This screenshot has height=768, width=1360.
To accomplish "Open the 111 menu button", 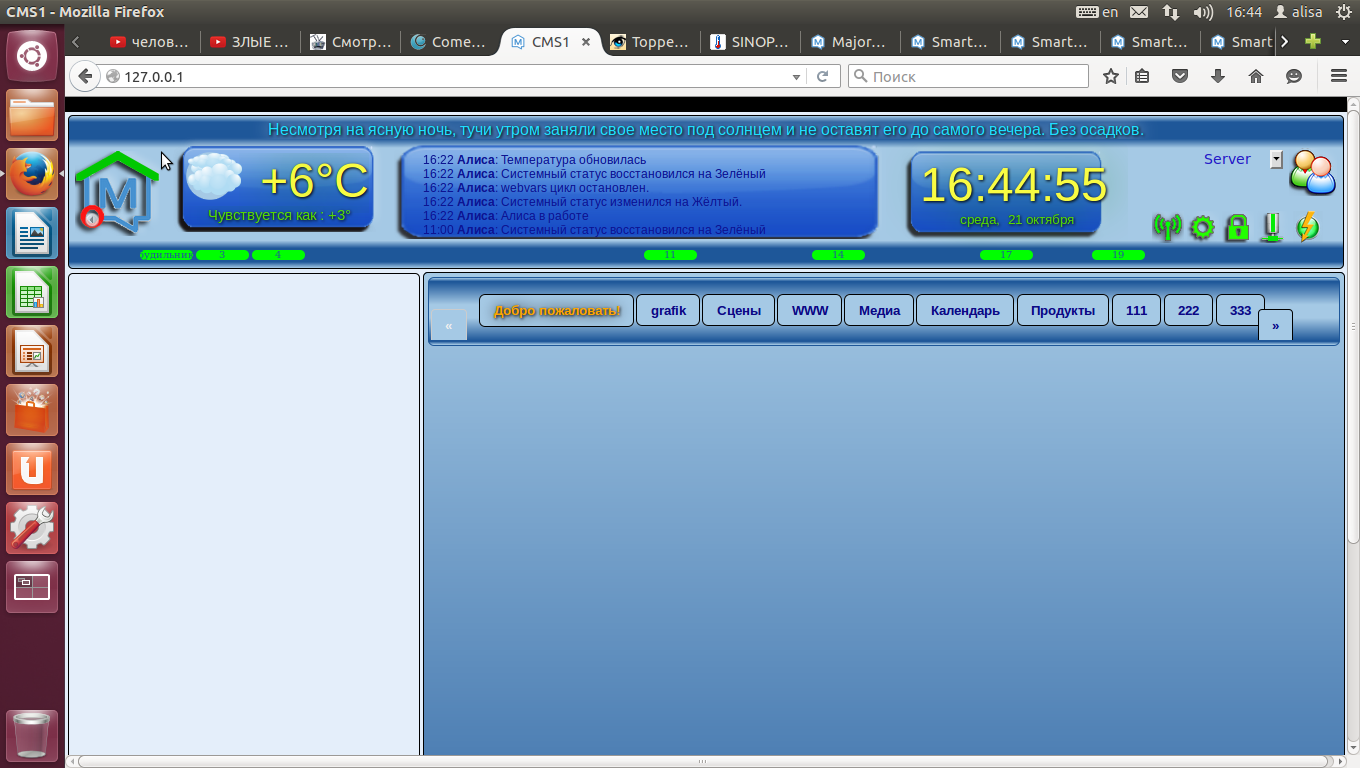I will tap(1136, 310).
